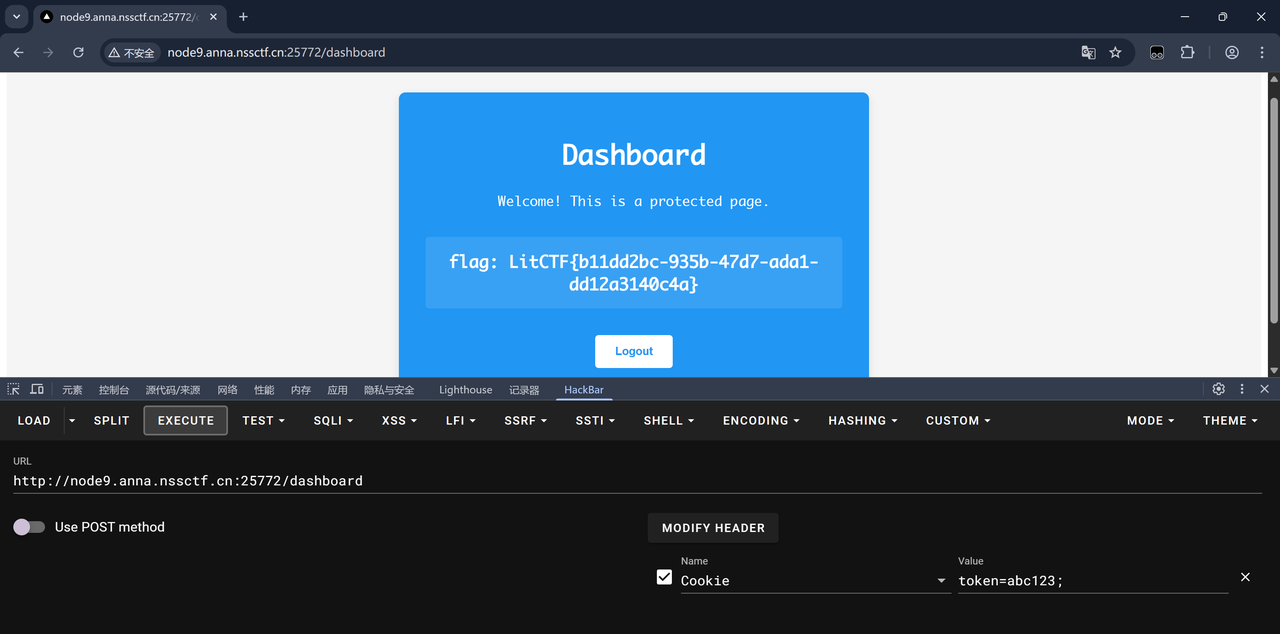Screen dimensions: 1280x634
Task: Click the HackBar SPLIT button
Action: click(112, 421)
